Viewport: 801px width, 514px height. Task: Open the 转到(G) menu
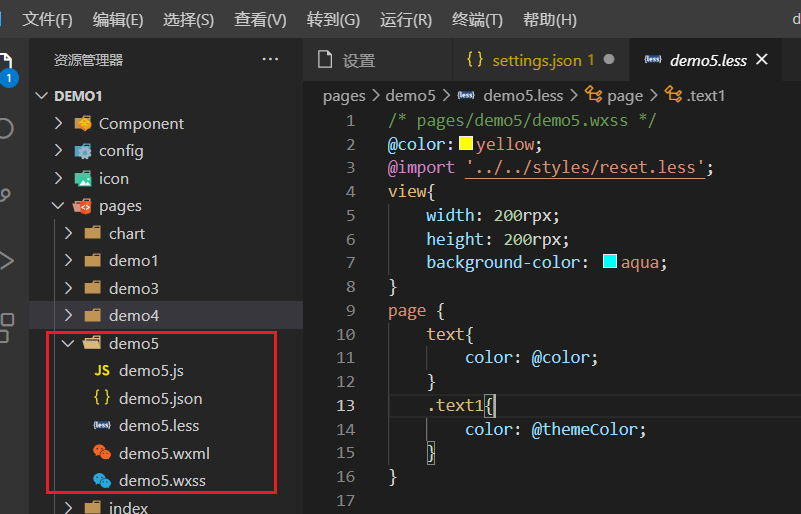(333, 19)
